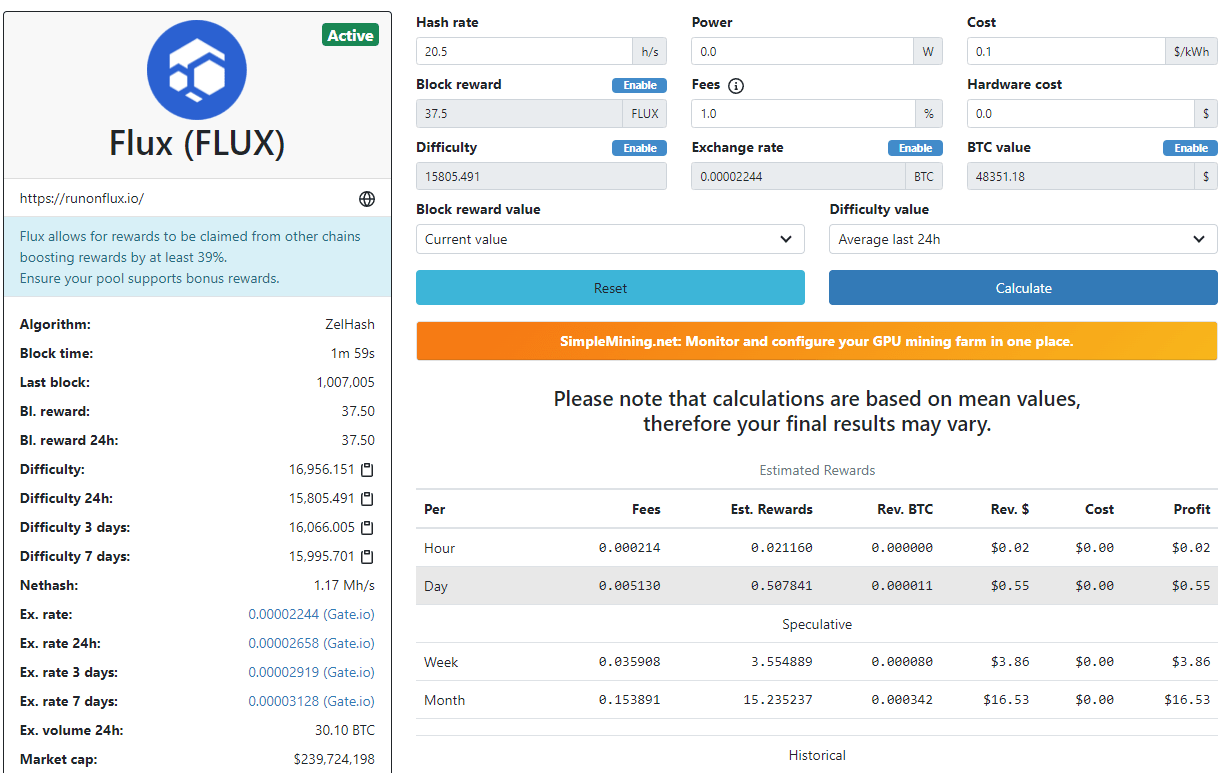Click the Historical section label
1230x773 pixels.
point(817,755)
